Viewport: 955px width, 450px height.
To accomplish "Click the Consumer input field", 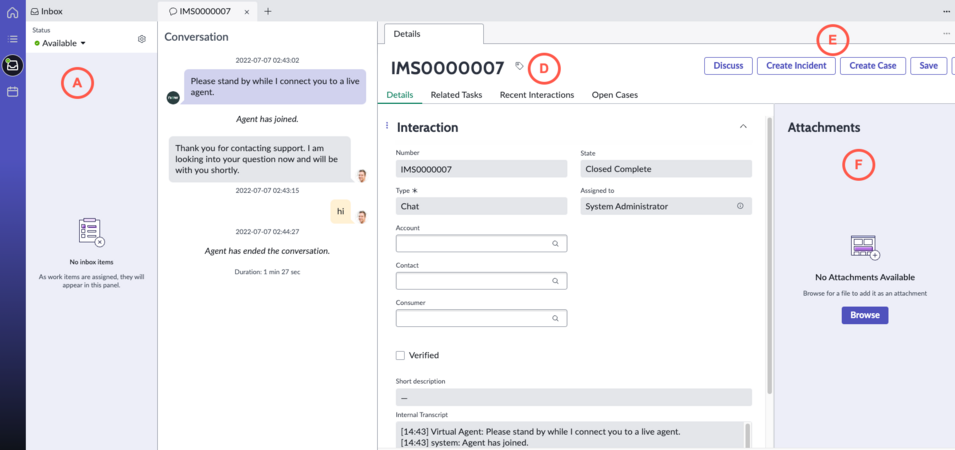I will coord(481,318).
